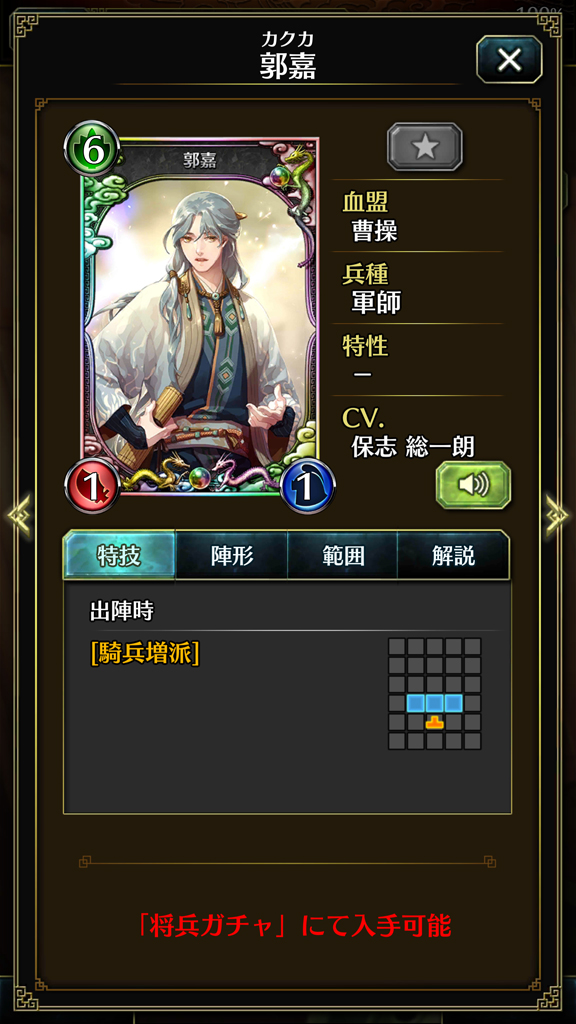Tap the 曹操 alliance name

(x=374, y=231)
